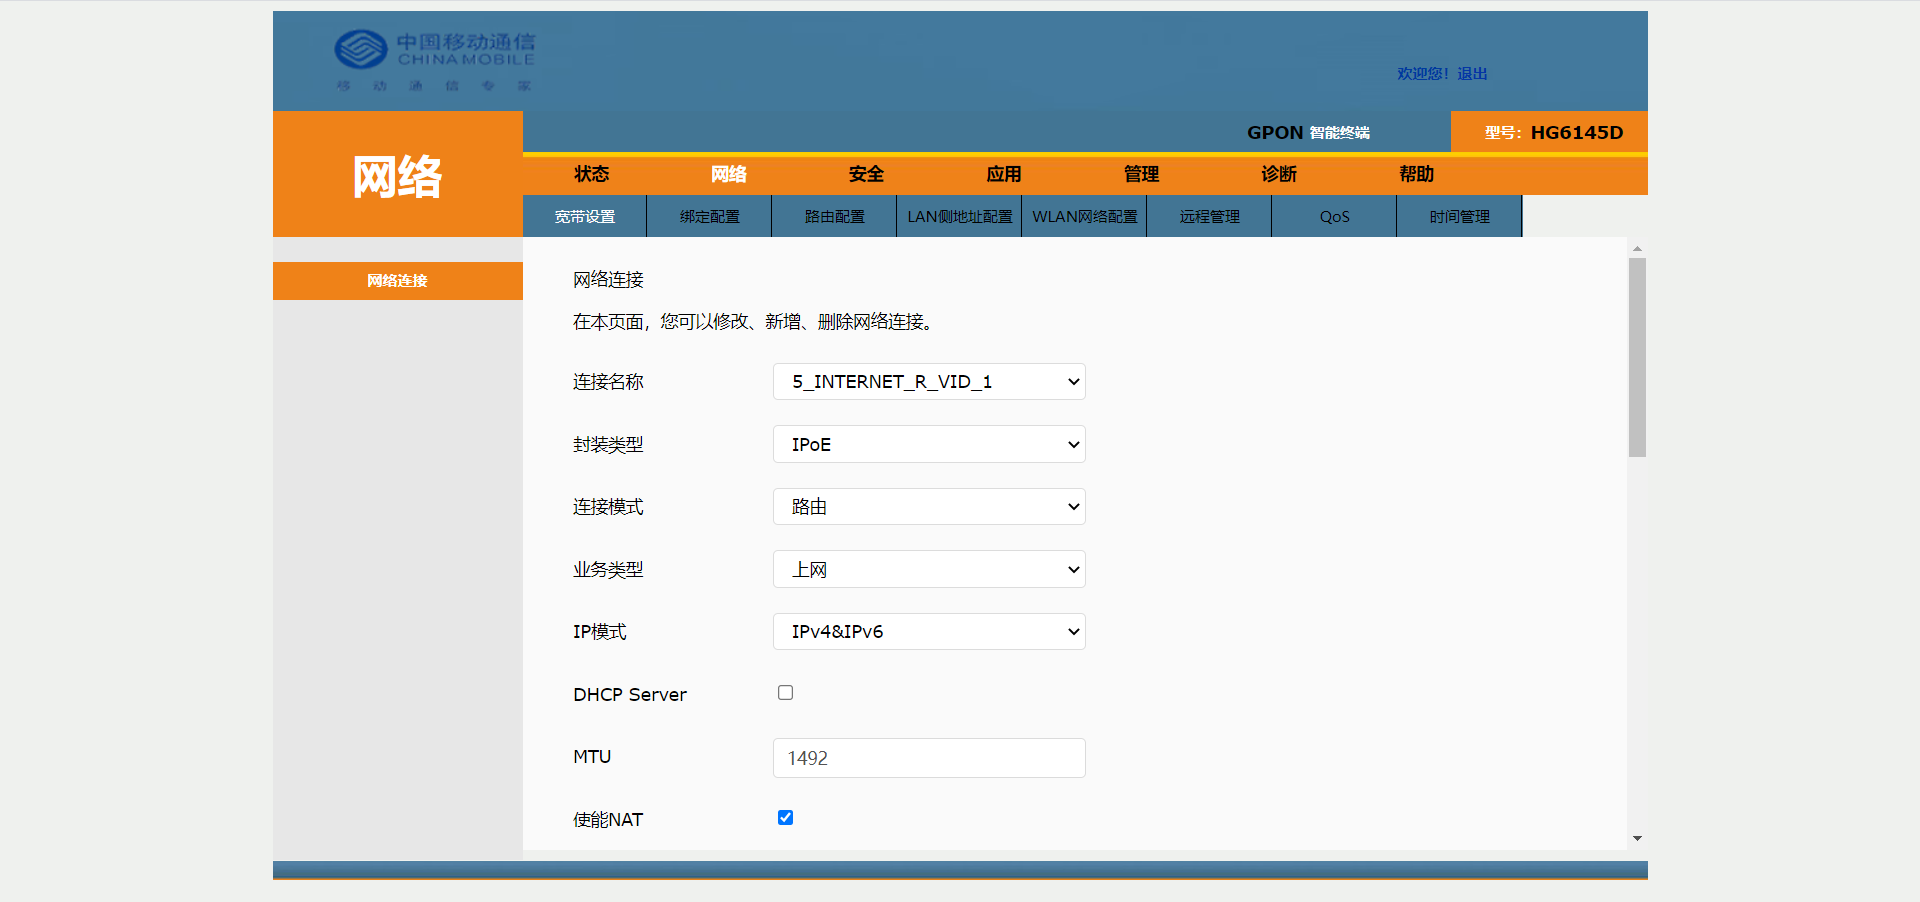Open the 路由配置 tab

point(834,217)
